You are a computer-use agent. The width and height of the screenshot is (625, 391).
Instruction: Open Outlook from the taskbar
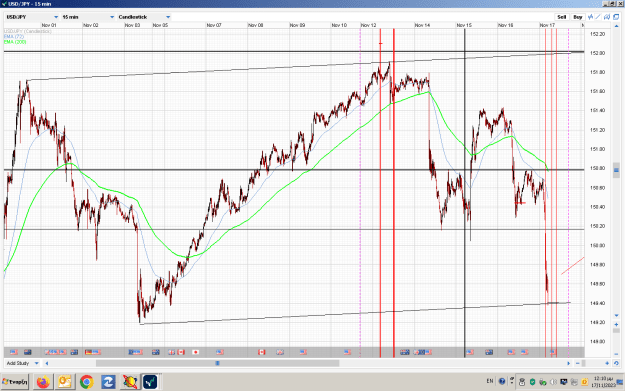(65, 382)
